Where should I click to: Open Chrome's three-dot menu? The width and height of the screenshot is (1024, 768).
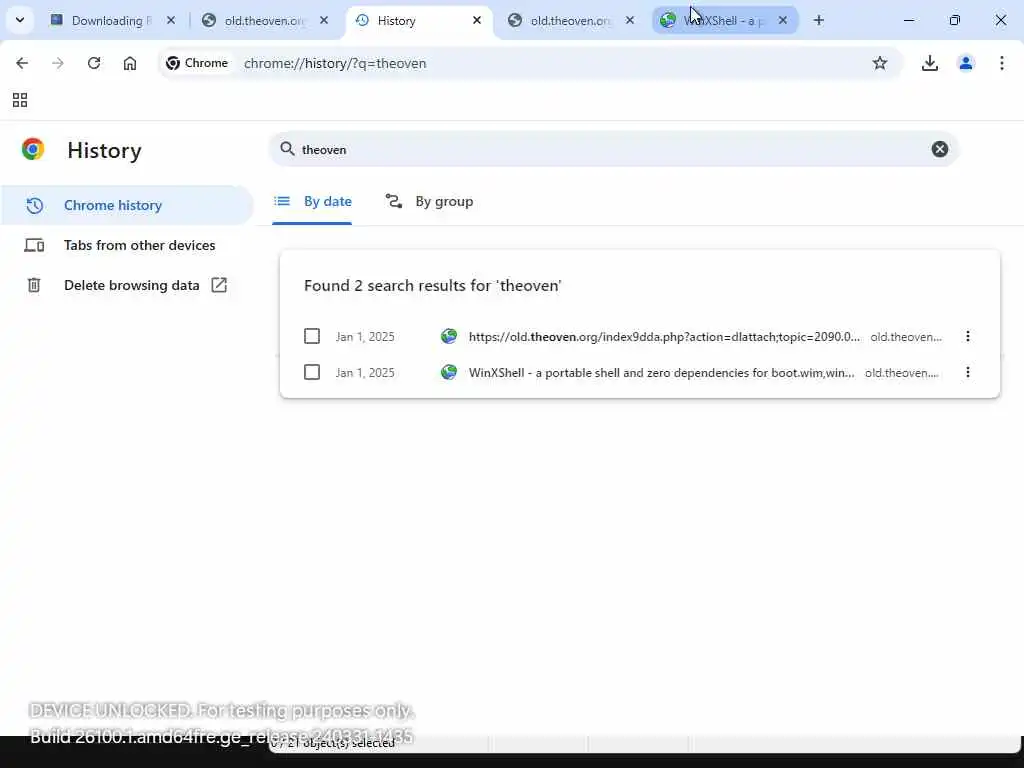(1001, 63)
